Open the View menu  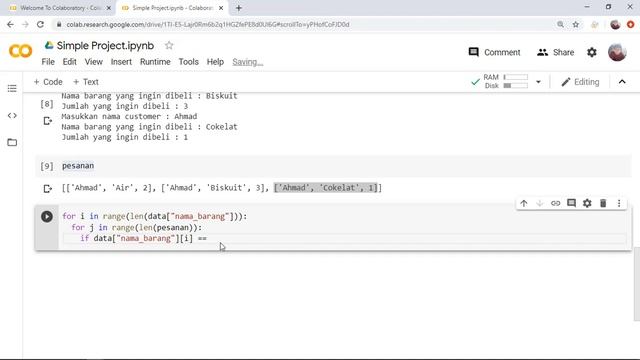click(x=93, y=62)
